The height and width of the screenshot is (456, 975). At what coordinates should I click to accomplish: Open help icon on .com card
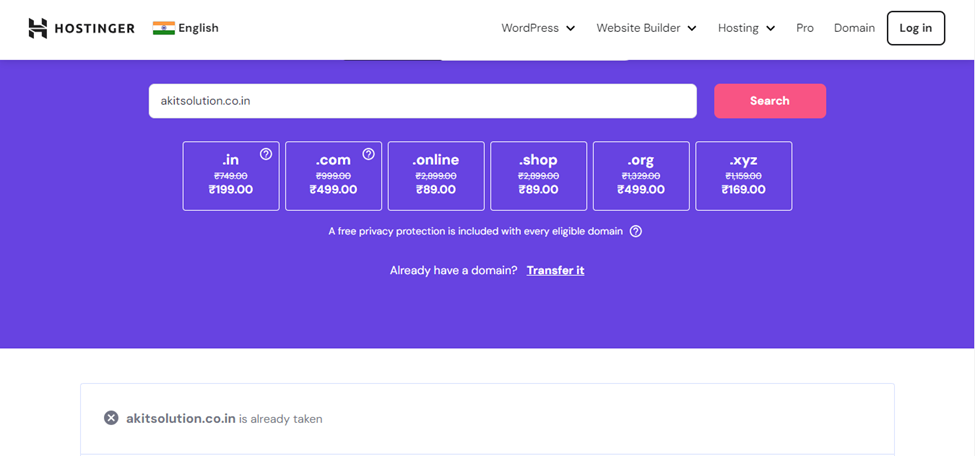click(369, 154)
